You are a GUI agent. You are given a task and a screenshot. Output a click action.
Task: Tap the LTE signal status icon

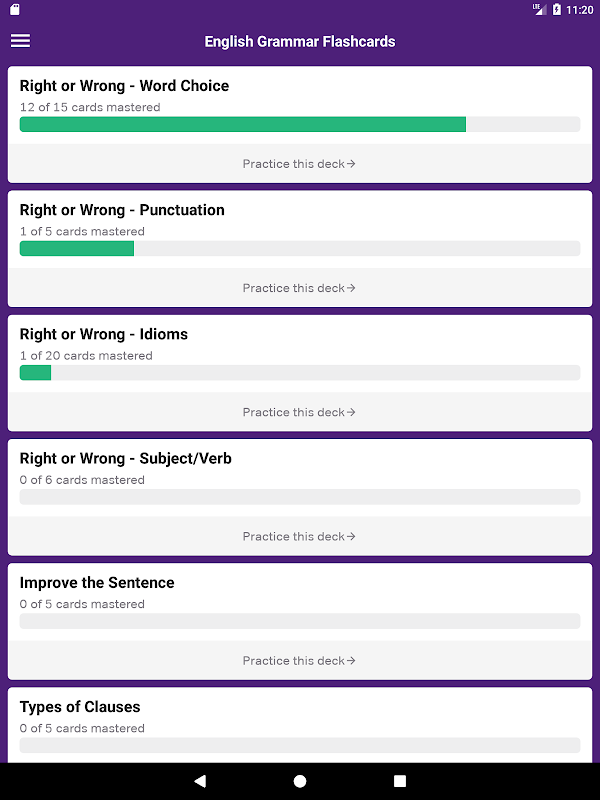pos(537,9)
